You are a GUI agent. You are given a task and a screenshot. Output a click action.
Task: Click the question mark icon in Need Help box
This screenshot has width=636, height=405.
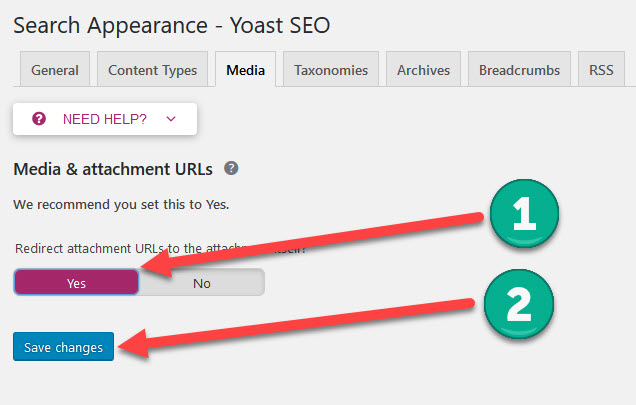coord(39,119)
